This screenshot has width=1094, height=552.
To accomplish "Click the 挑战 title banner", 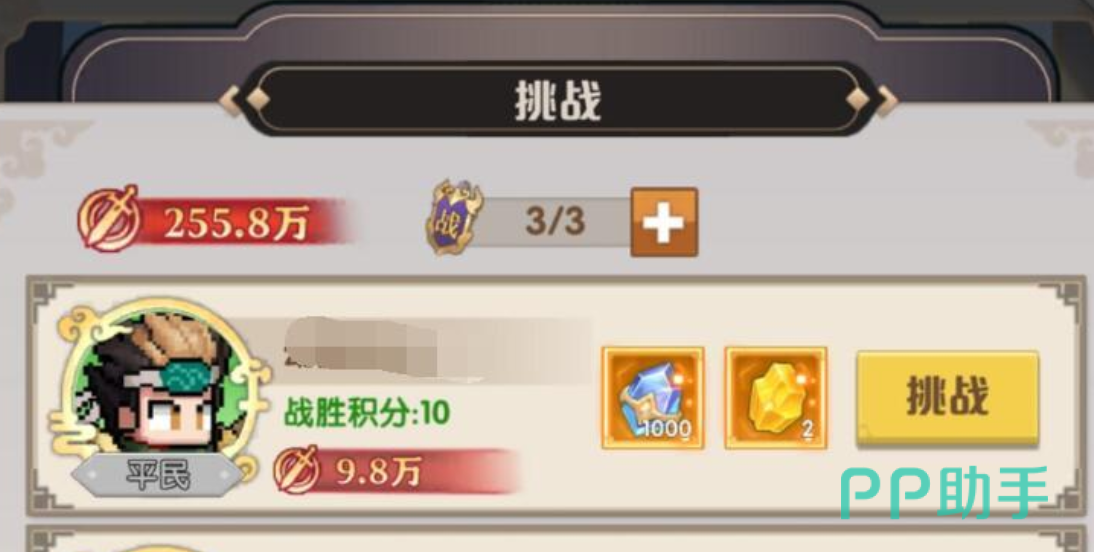I will point(557,102).
